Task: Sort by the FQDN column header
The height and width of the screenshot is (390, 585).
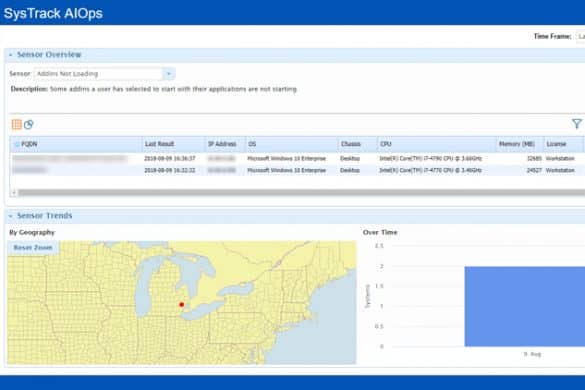Action: [x=76, y=144]
